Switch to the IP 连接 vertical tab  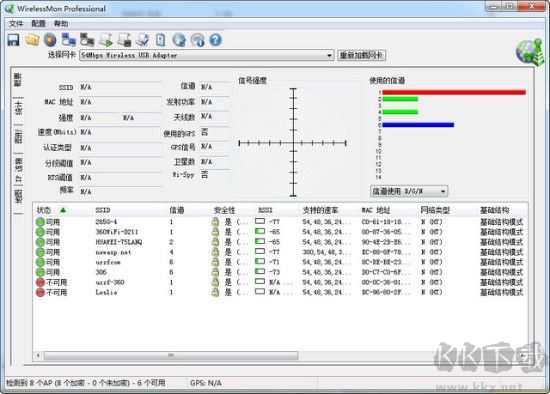coord(18,169)
